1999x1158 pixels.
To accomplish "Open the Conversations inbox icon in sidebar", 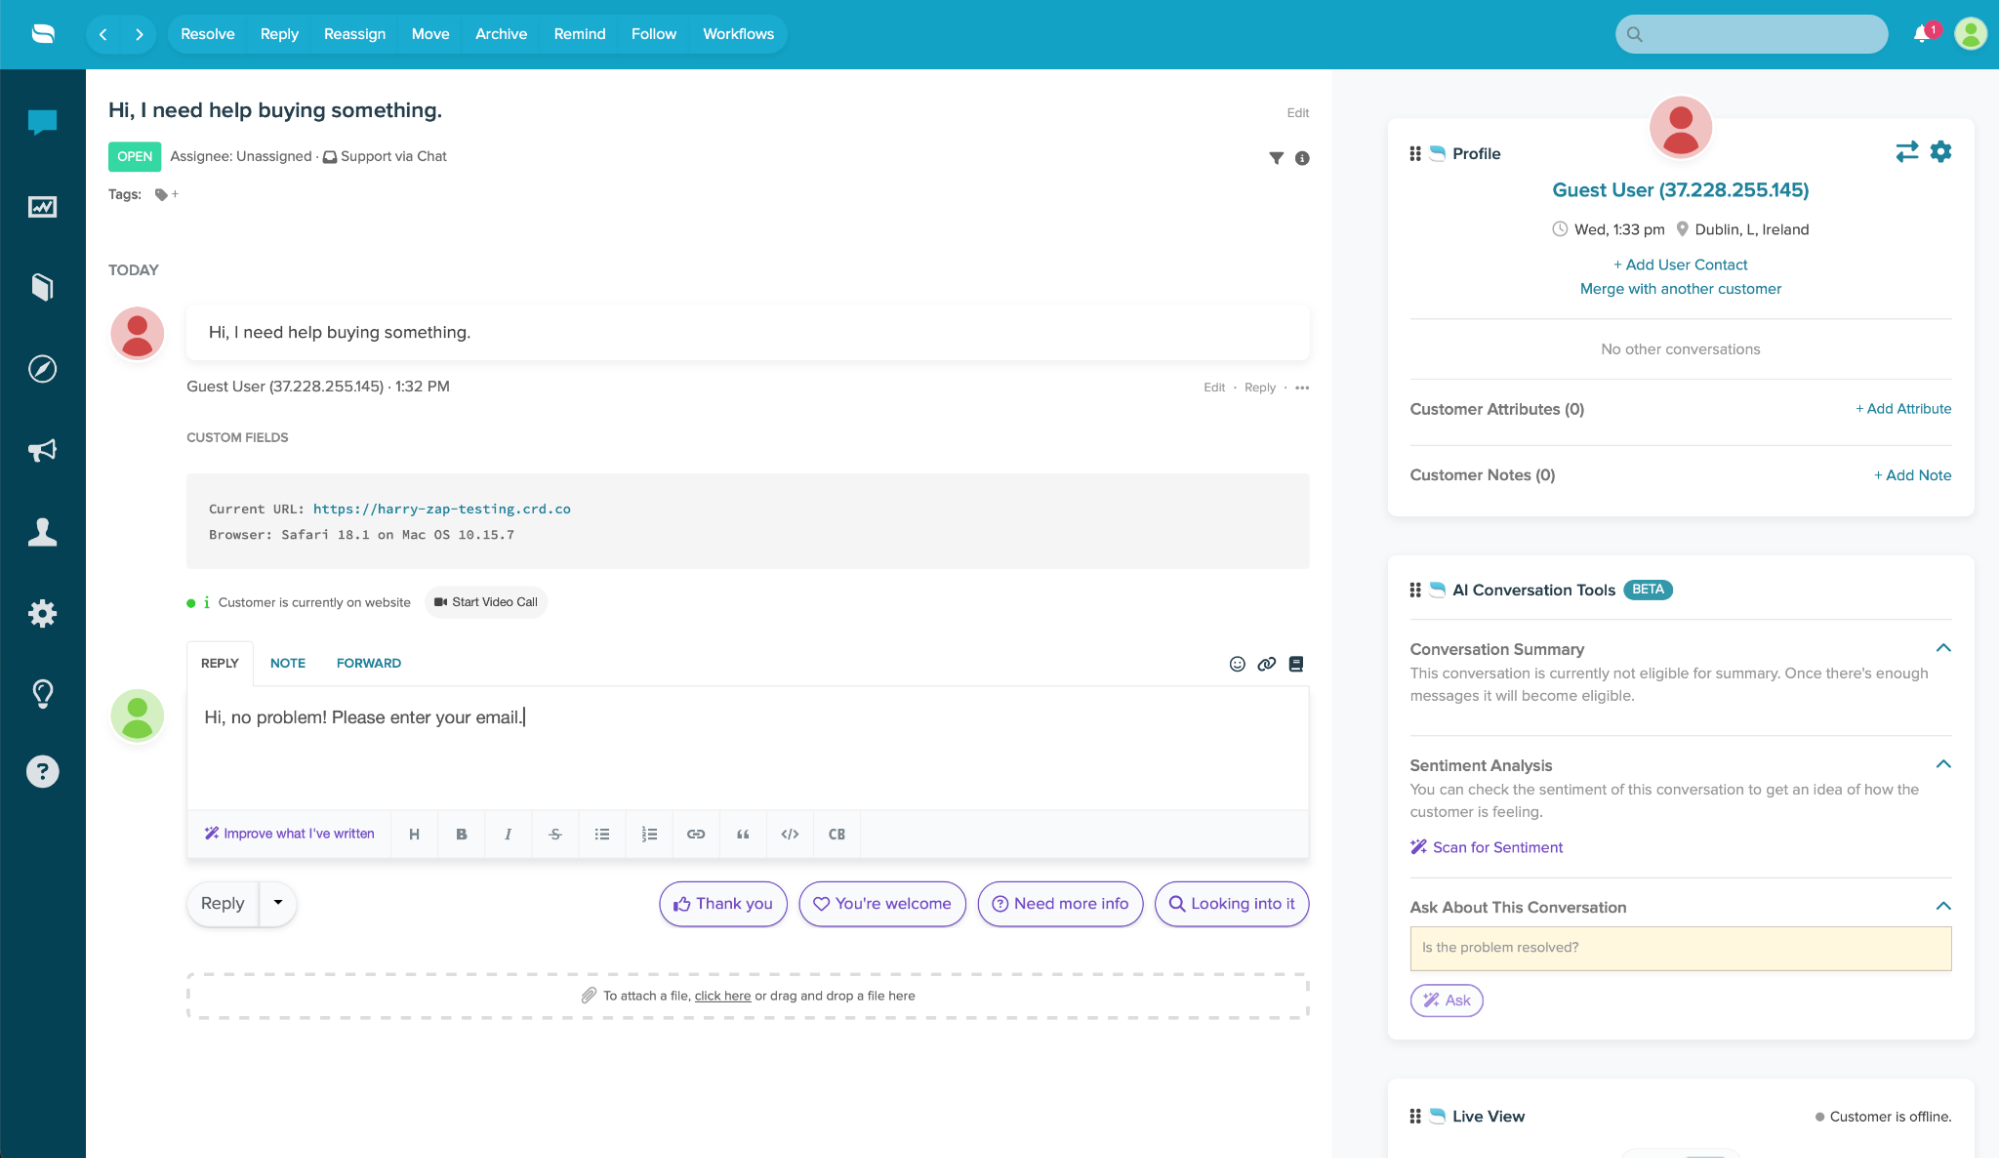I will (x=42, y=122).
